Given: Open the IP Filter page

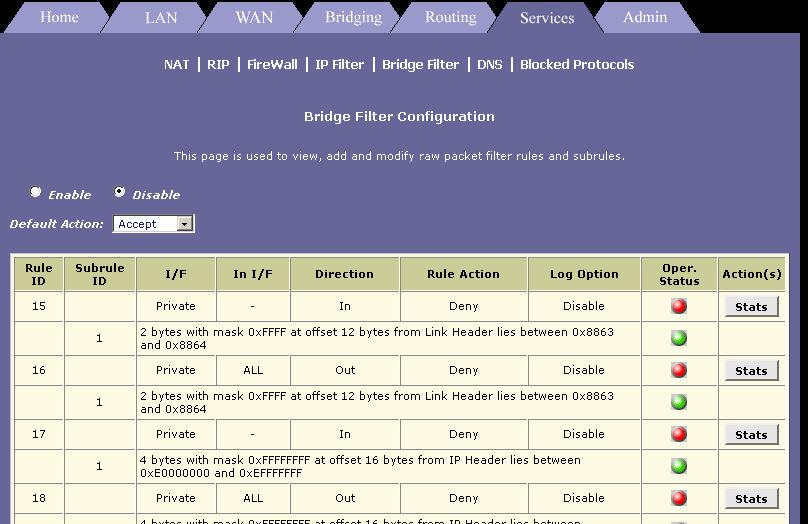Looking at the screenshot, I should pyautogui.click(x=340, y=64).
